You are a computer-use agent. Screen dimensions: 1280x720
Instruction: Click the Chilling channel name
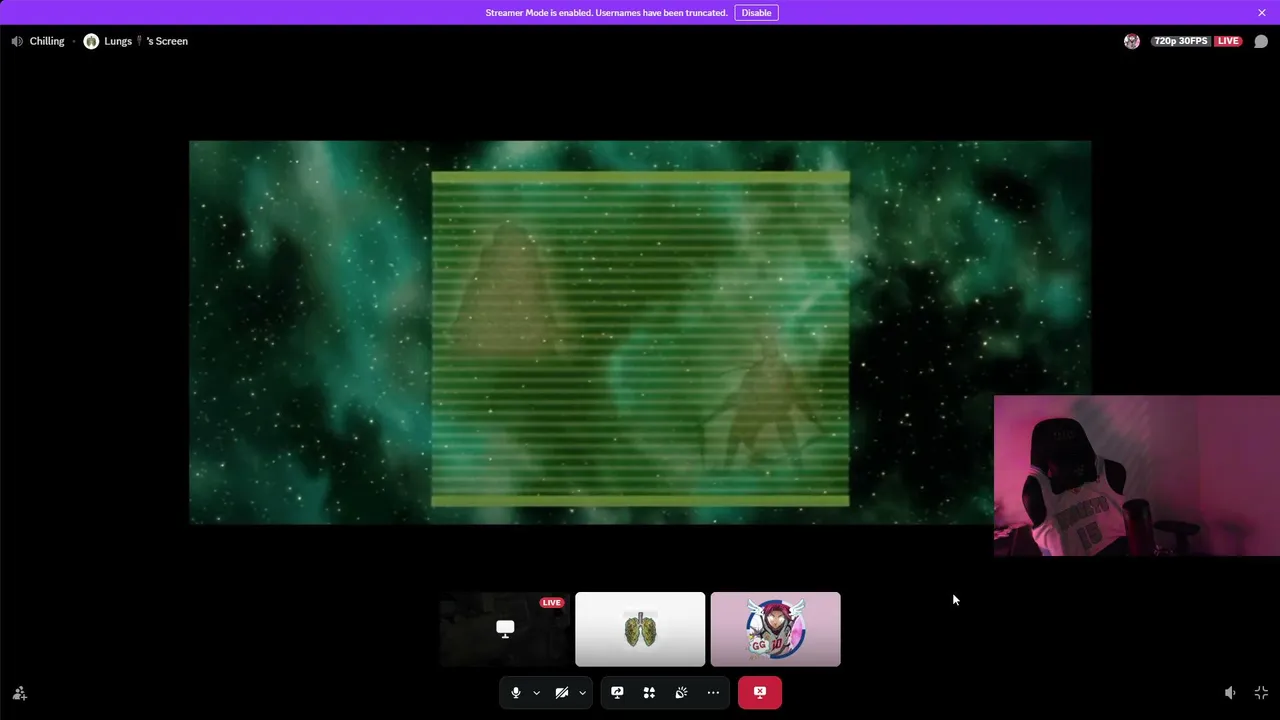pos(47,42)
